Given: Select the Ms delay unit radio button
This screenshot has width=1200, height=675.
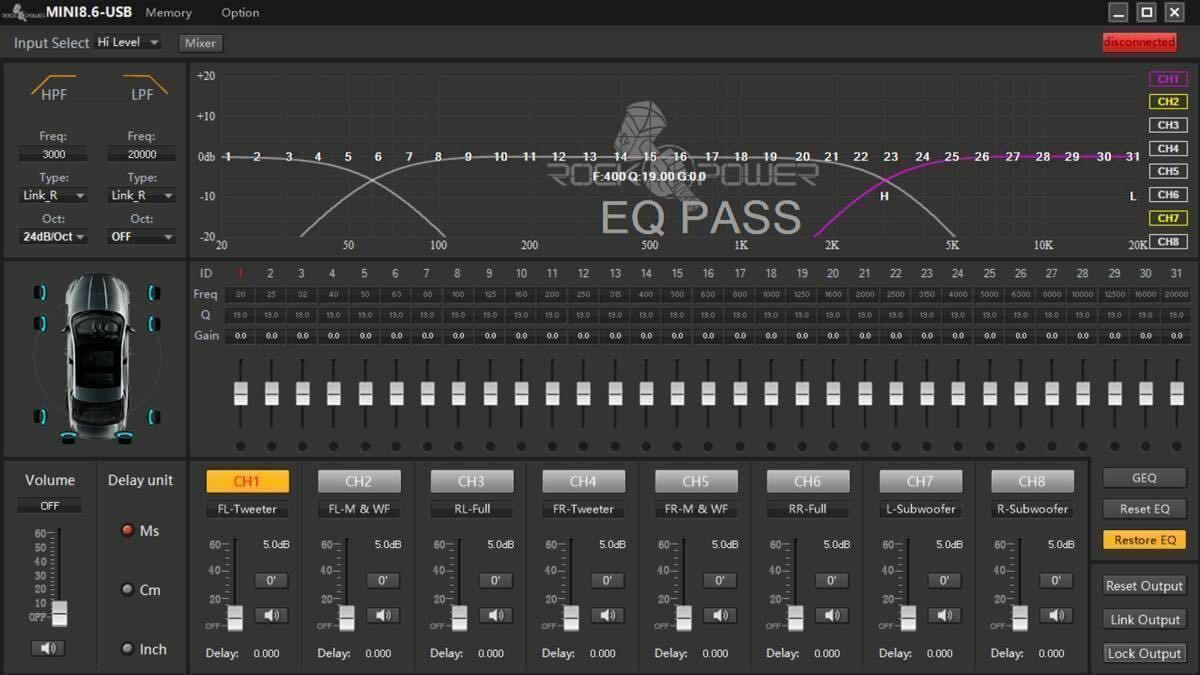Looking at the screenshot, I should coord(128,531).
